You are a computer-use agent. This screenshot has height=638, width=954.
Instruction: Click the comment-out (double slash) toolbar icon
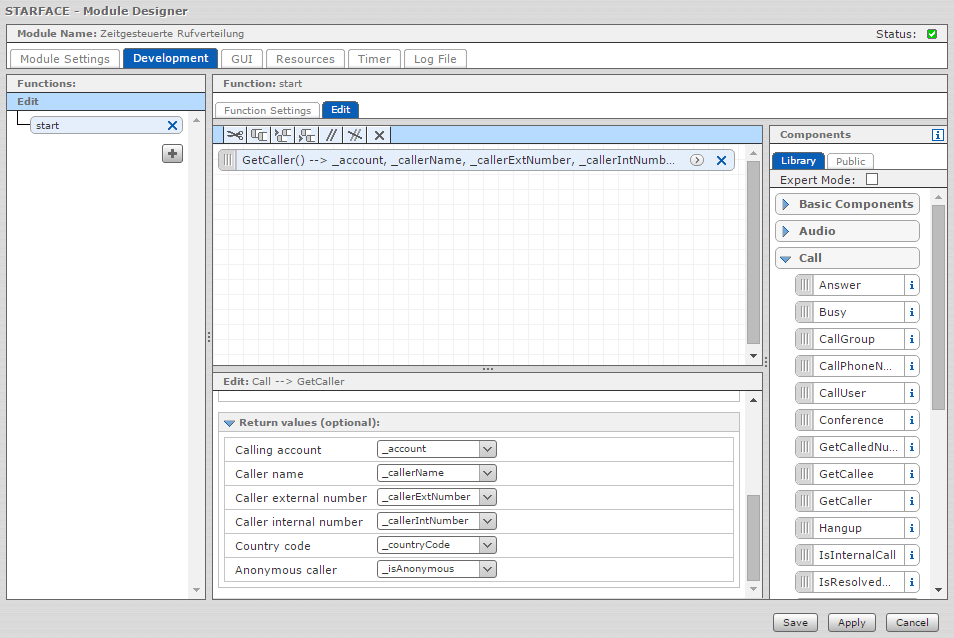tap(331, 135)
